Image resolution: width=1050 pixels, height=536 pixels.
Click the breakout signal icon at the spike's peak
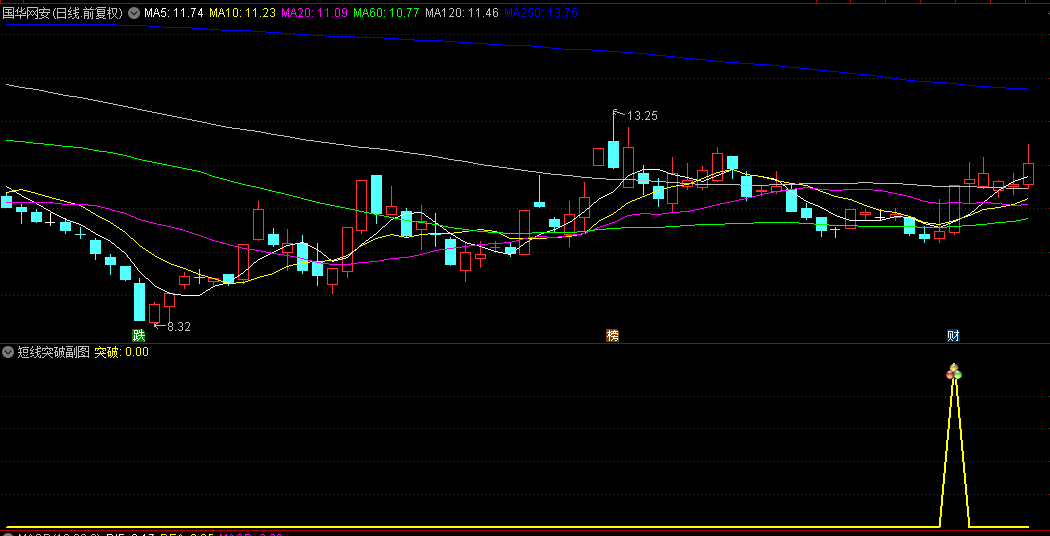tap(954, 372)
